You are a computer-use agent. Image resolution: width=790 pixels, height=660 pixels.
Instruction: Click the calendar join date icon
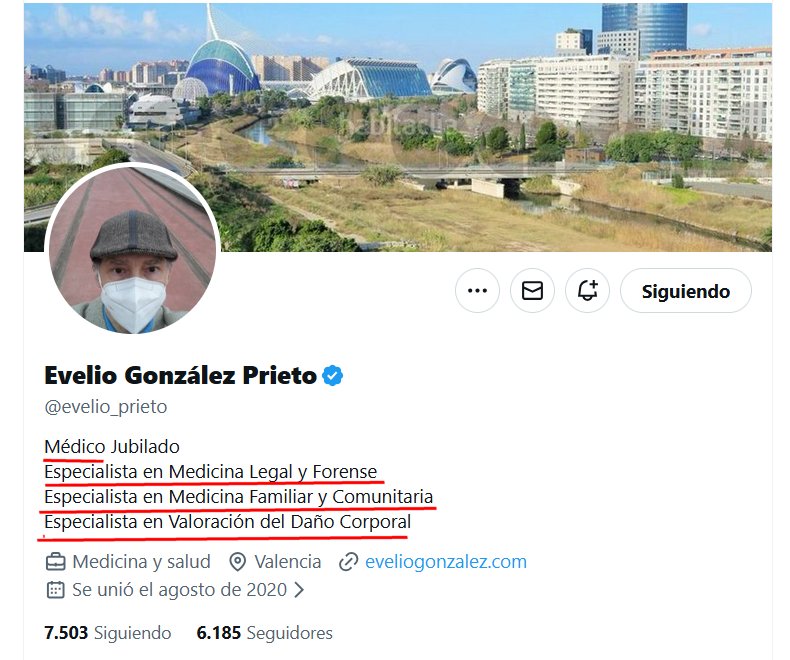pos(55,589)
